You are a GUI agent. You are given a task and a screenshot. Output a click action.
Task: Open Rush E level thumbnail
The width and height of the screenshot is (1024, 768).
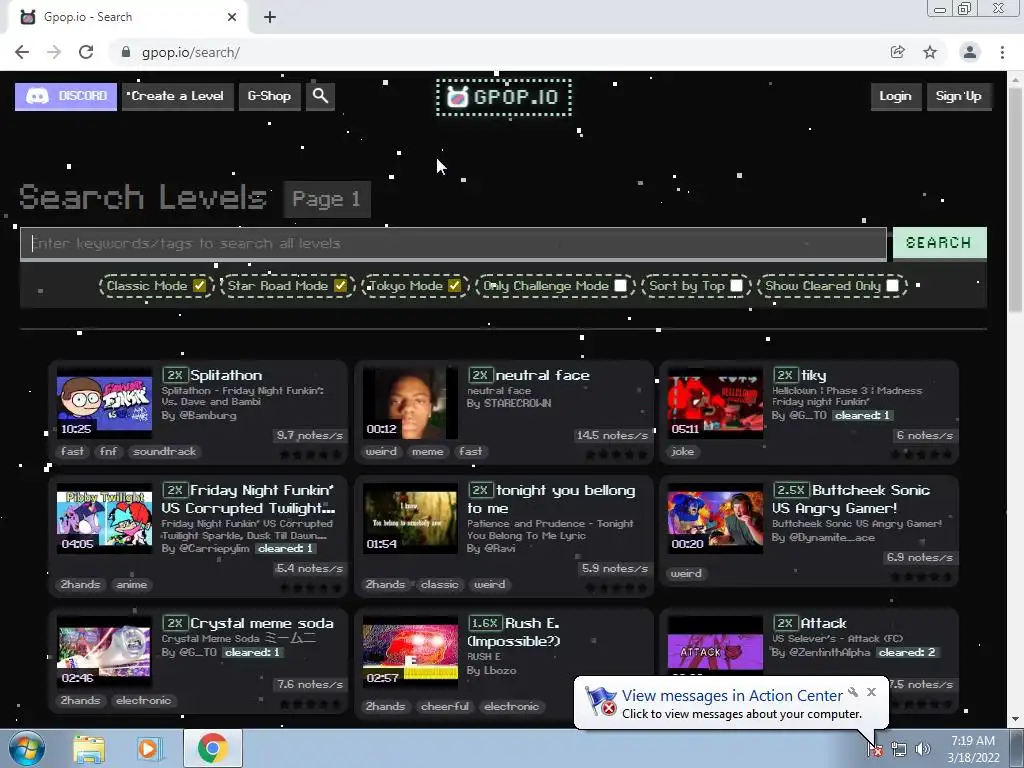[x=410, y=652]
